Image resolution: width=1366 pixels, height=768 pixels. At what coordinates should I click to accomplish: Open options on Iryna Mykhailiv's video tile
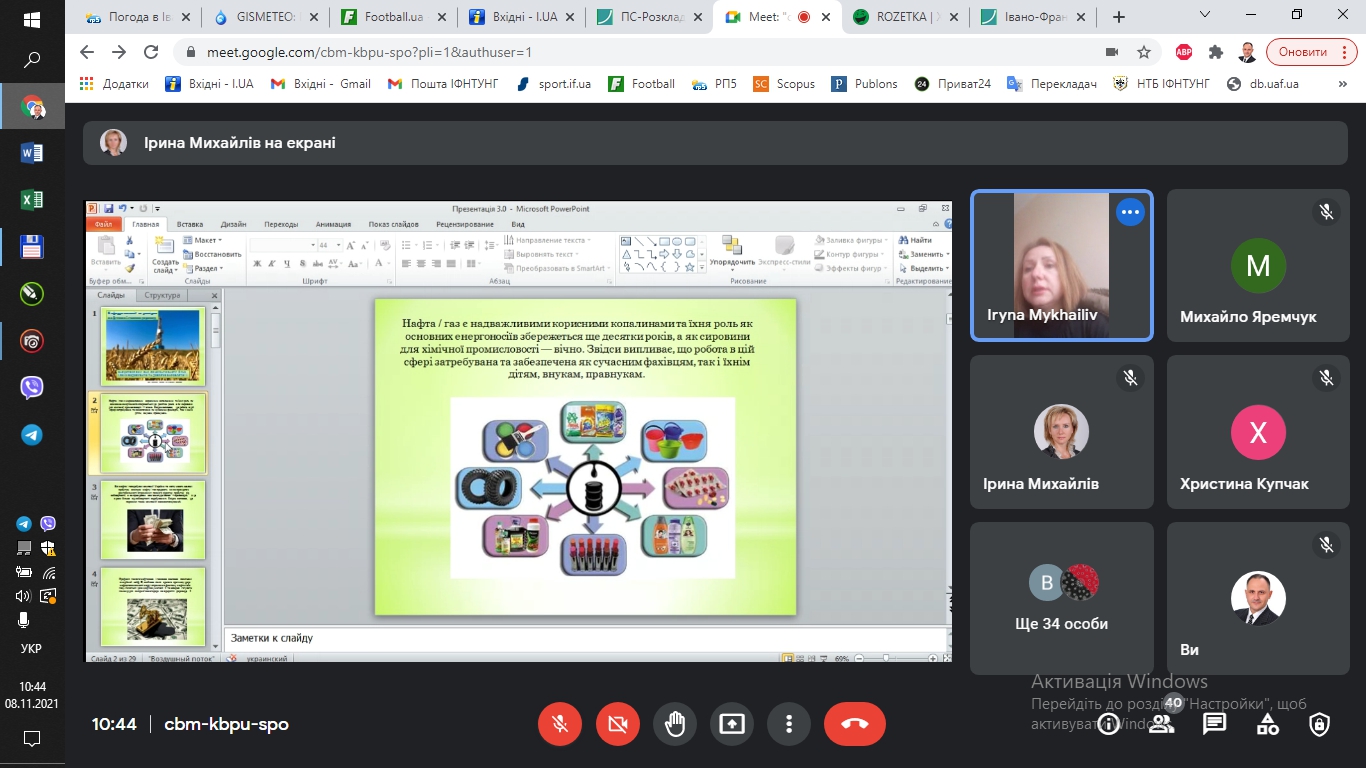1130,212
